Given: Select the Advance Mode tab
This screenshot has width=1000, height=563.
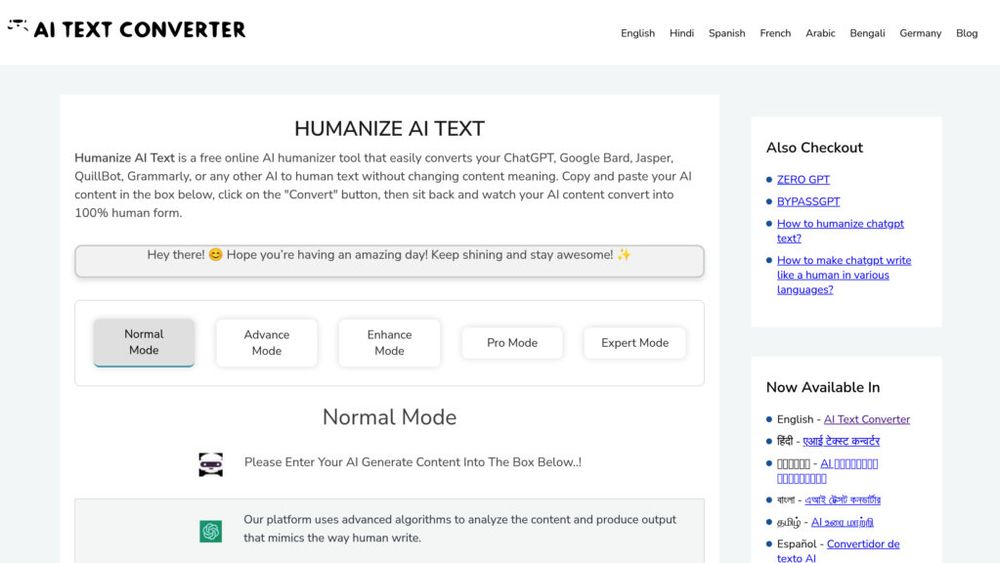Looking at the screenshot, I should click(x=267, y=342).
